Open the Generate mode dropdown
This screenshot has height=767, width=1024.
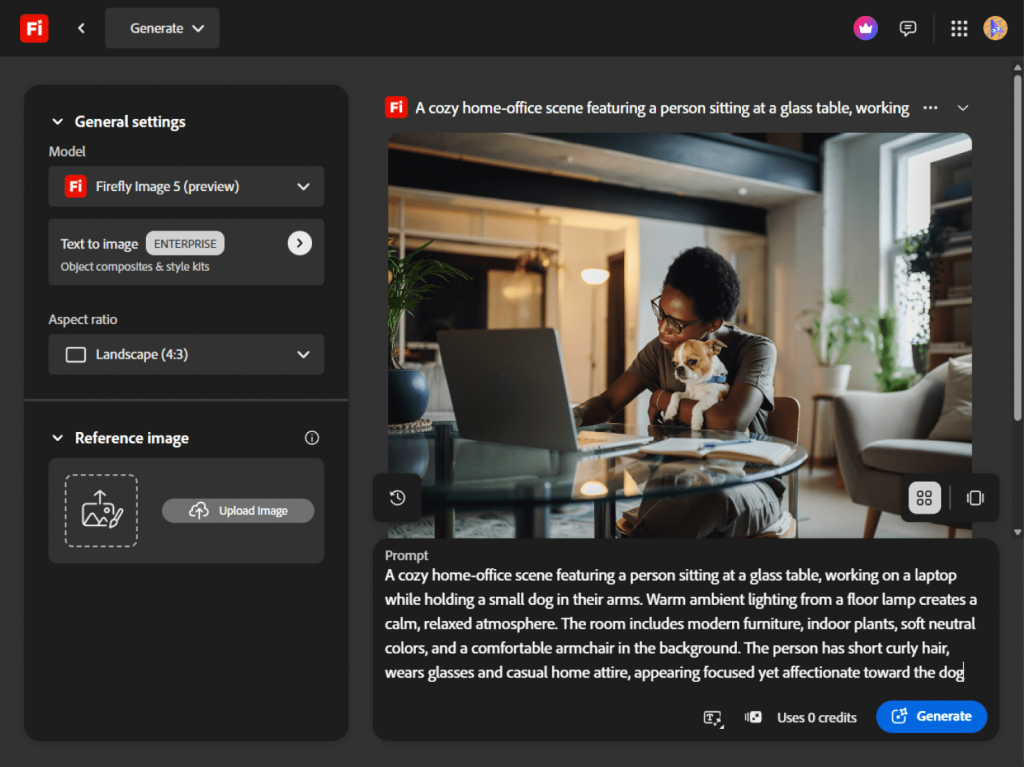click(x=162, y=28)
